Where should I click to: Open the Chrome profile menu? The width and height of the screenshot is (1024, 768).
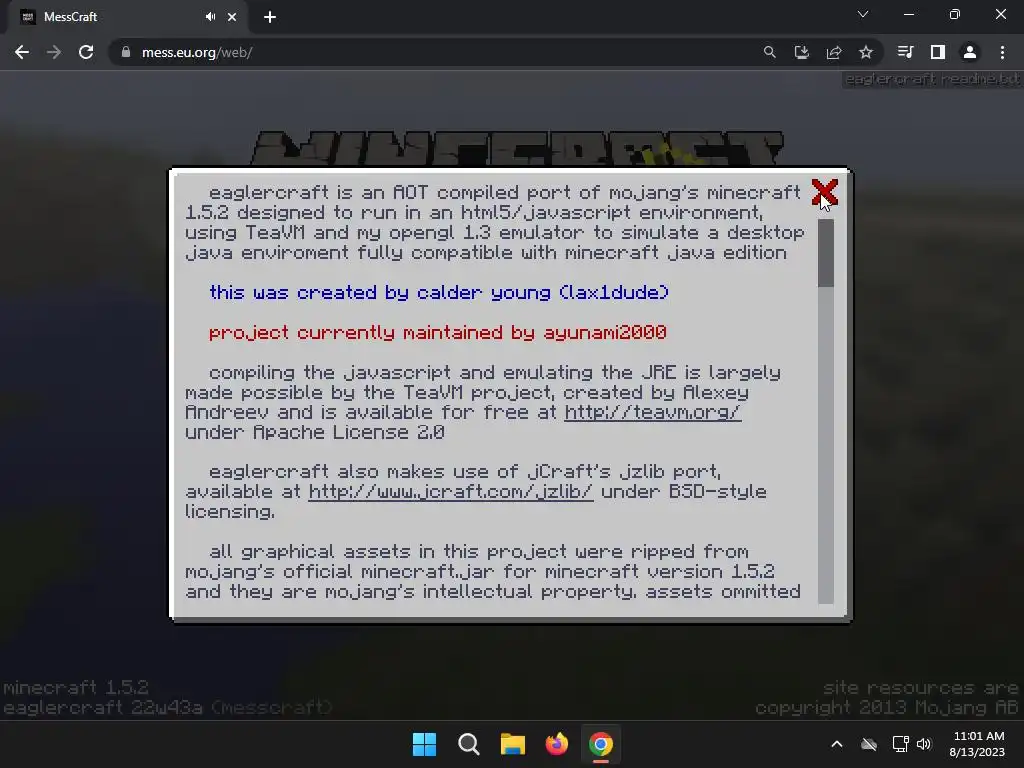pyautogui.click(x=970, y=52)
